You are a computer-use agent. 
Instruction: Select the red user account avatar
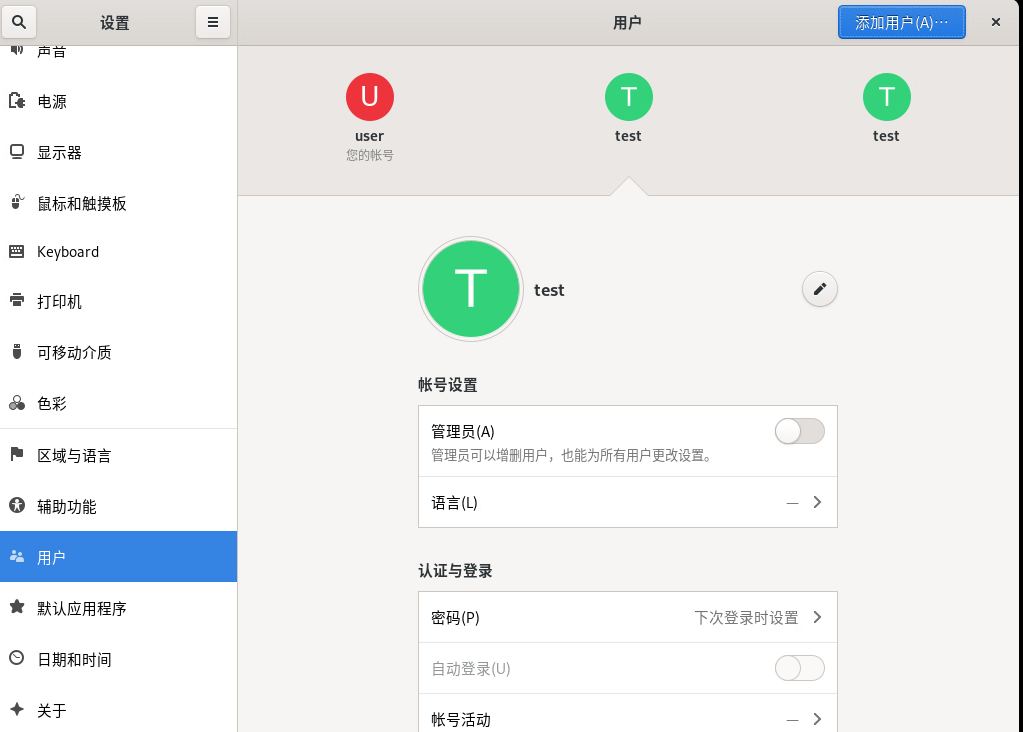[x=370, y=97]
